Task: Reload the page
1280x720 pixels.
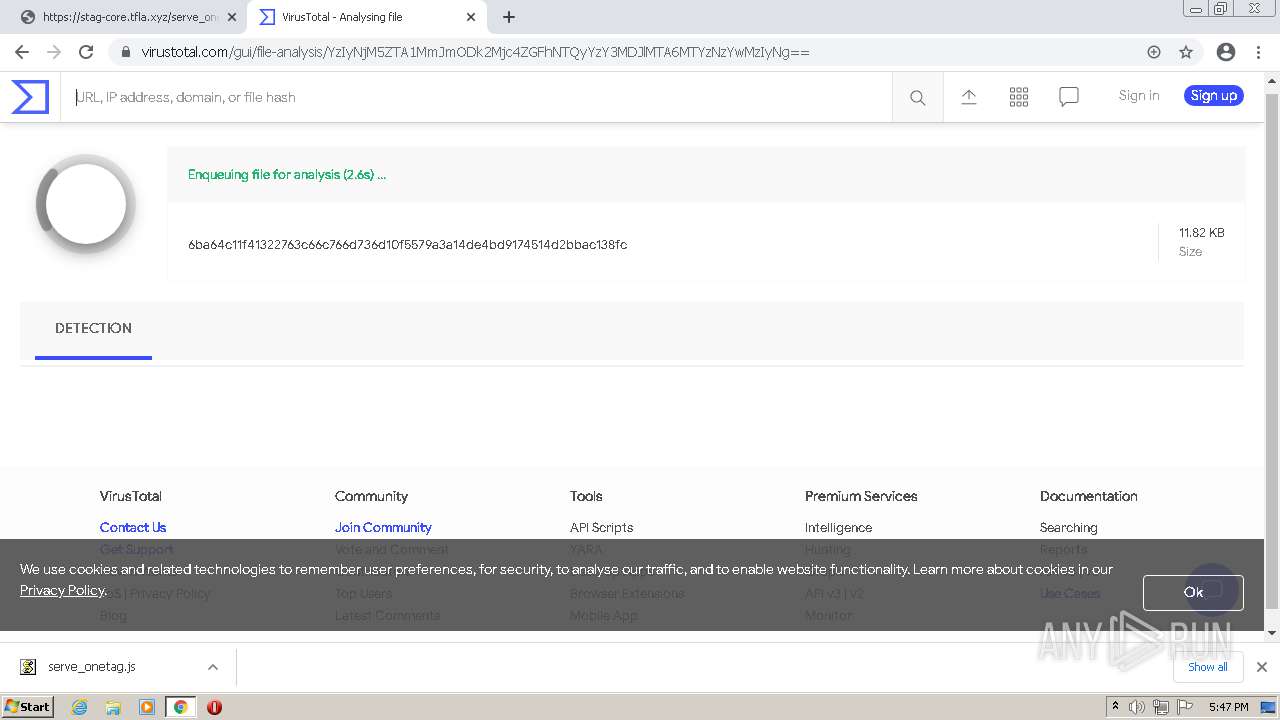Action: coord(86,52)
